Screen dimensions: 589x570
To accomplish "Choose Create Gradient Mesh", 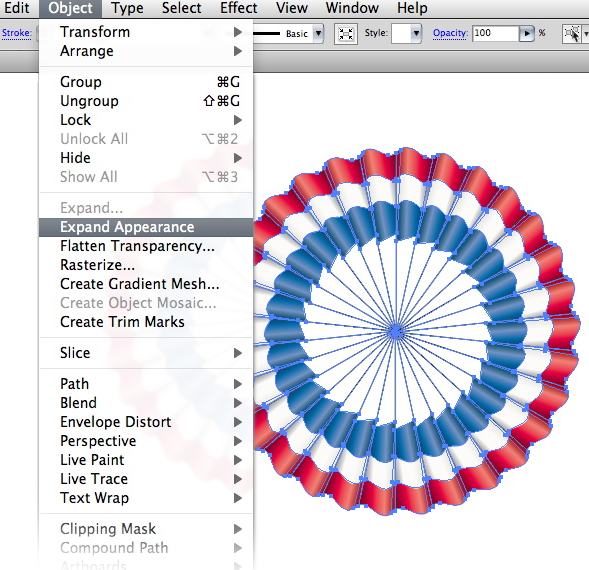I will coord(146,284).
